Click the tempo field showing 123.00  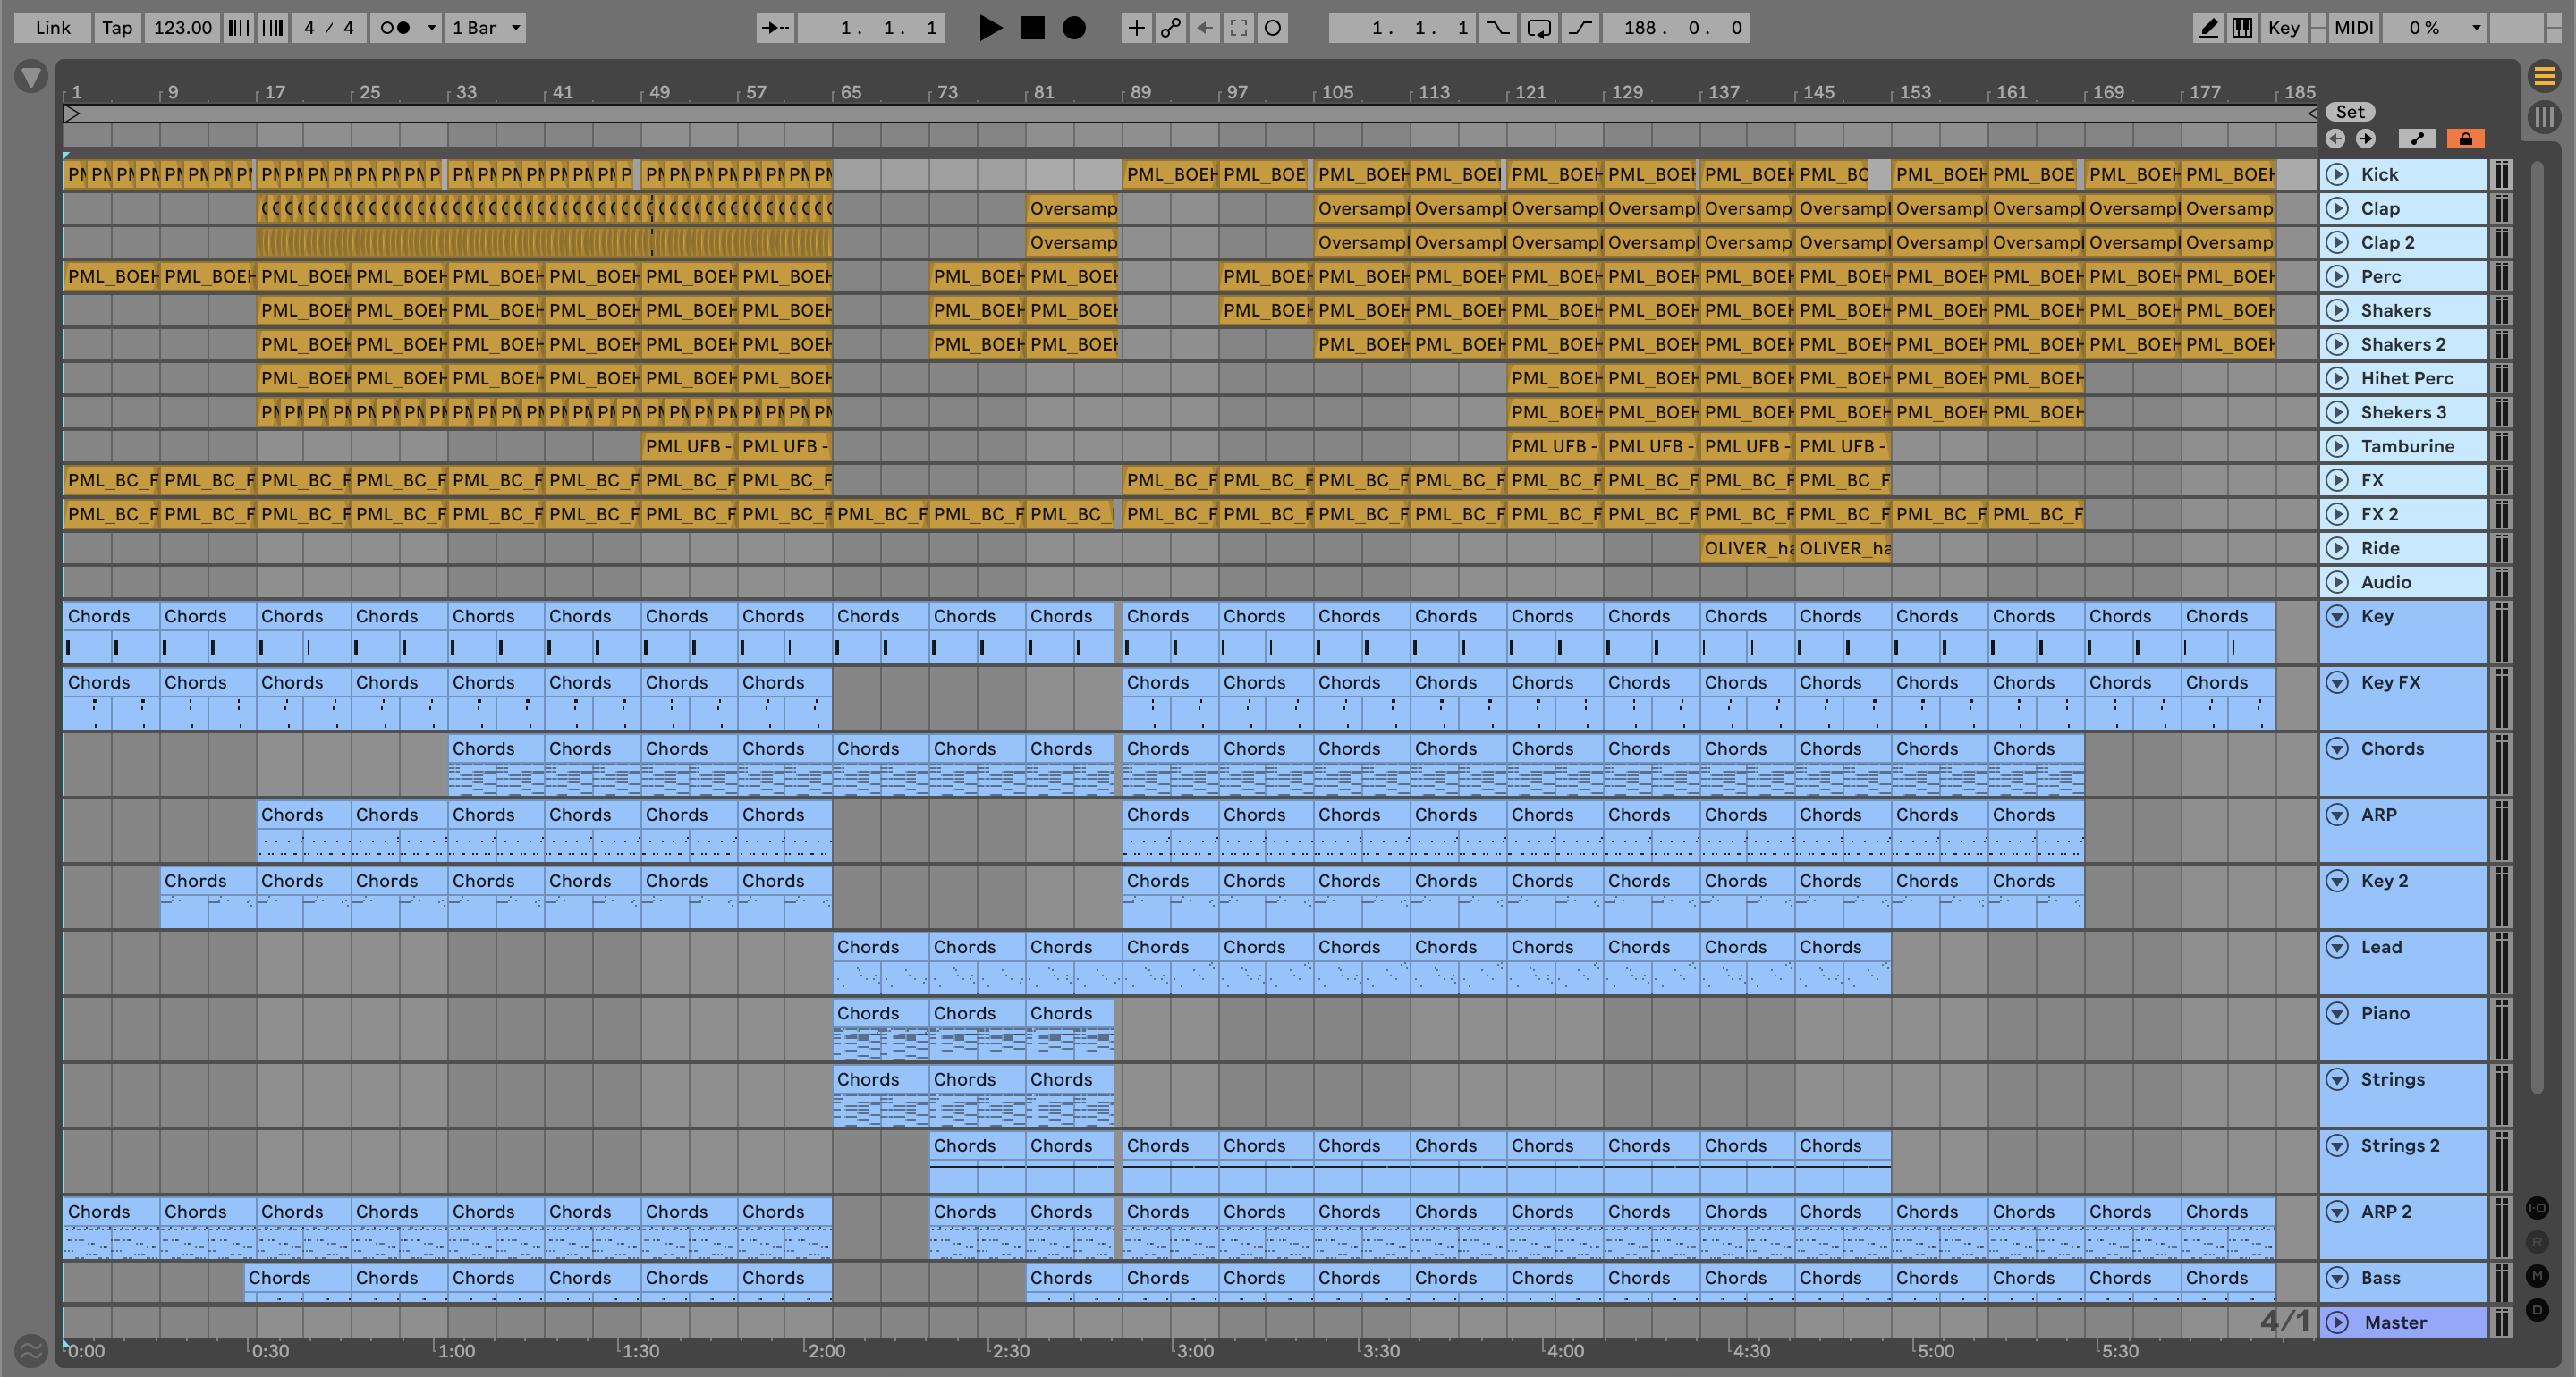(x=182, y=28)
